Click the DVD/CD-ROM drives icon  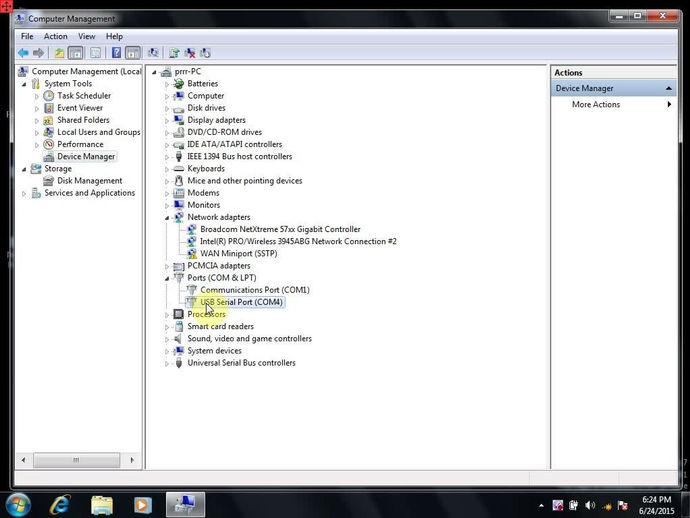coord(178,132)
